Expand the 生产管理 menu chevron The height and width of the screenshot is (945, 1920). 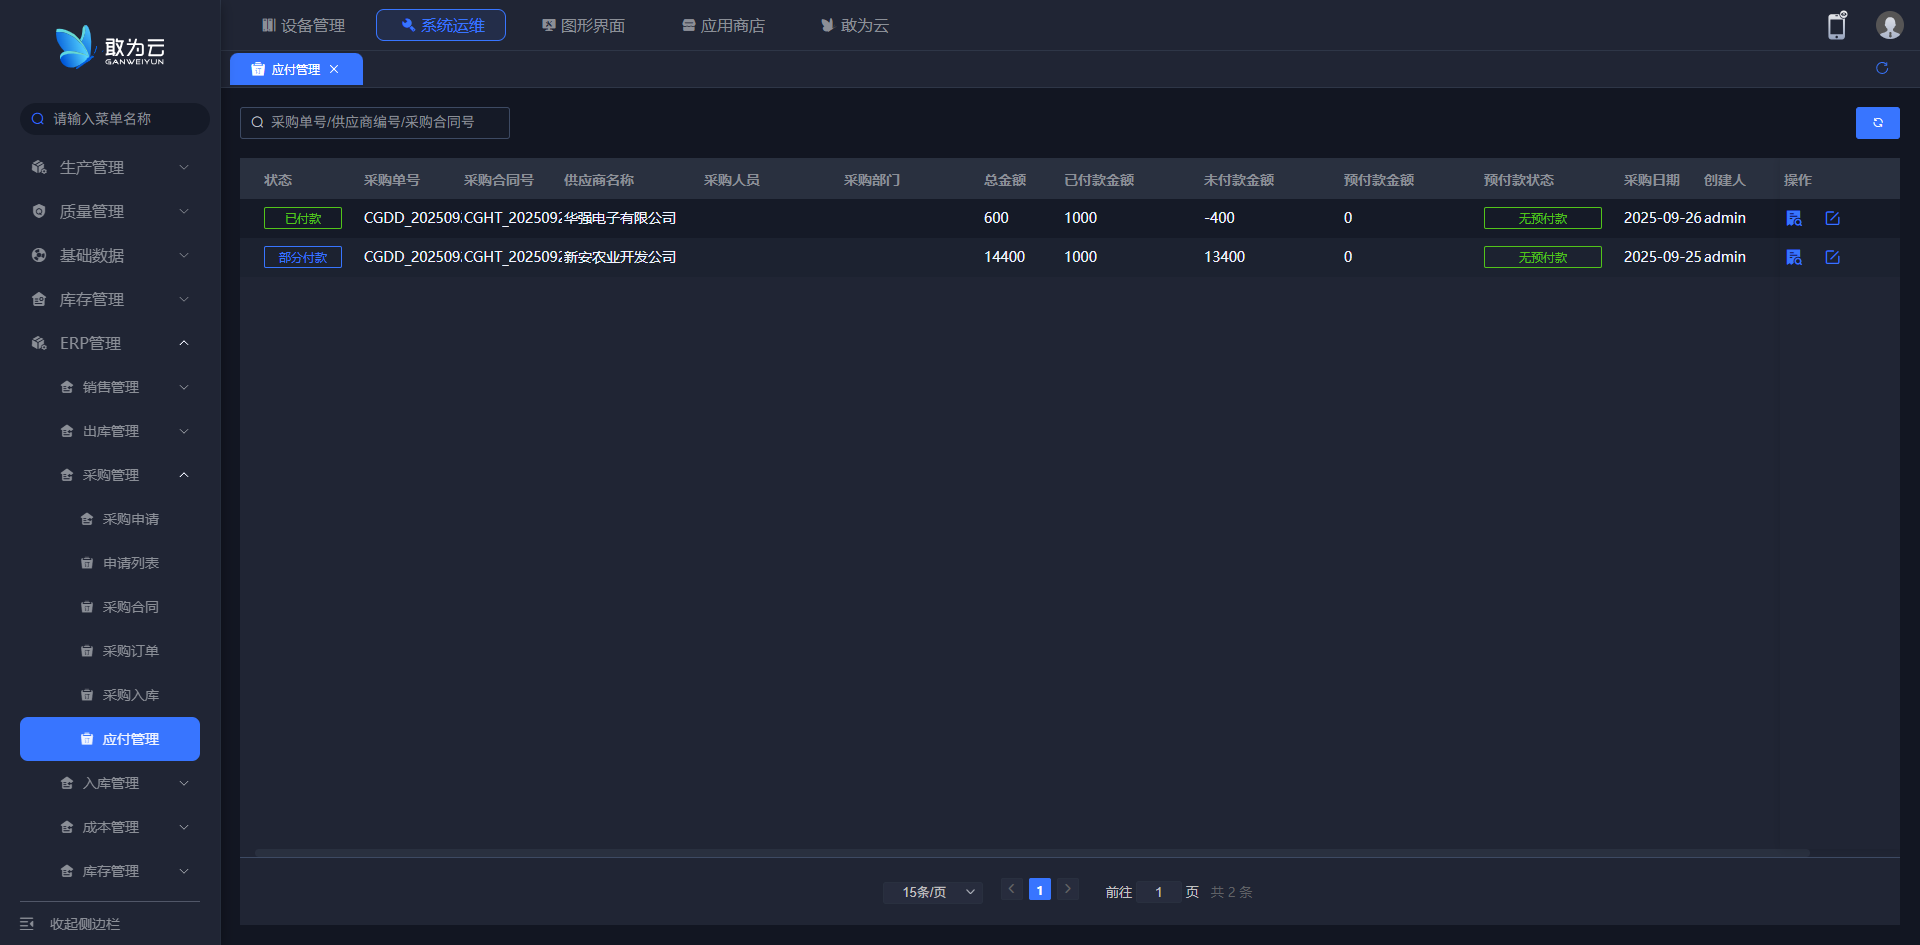pos(184,167)
